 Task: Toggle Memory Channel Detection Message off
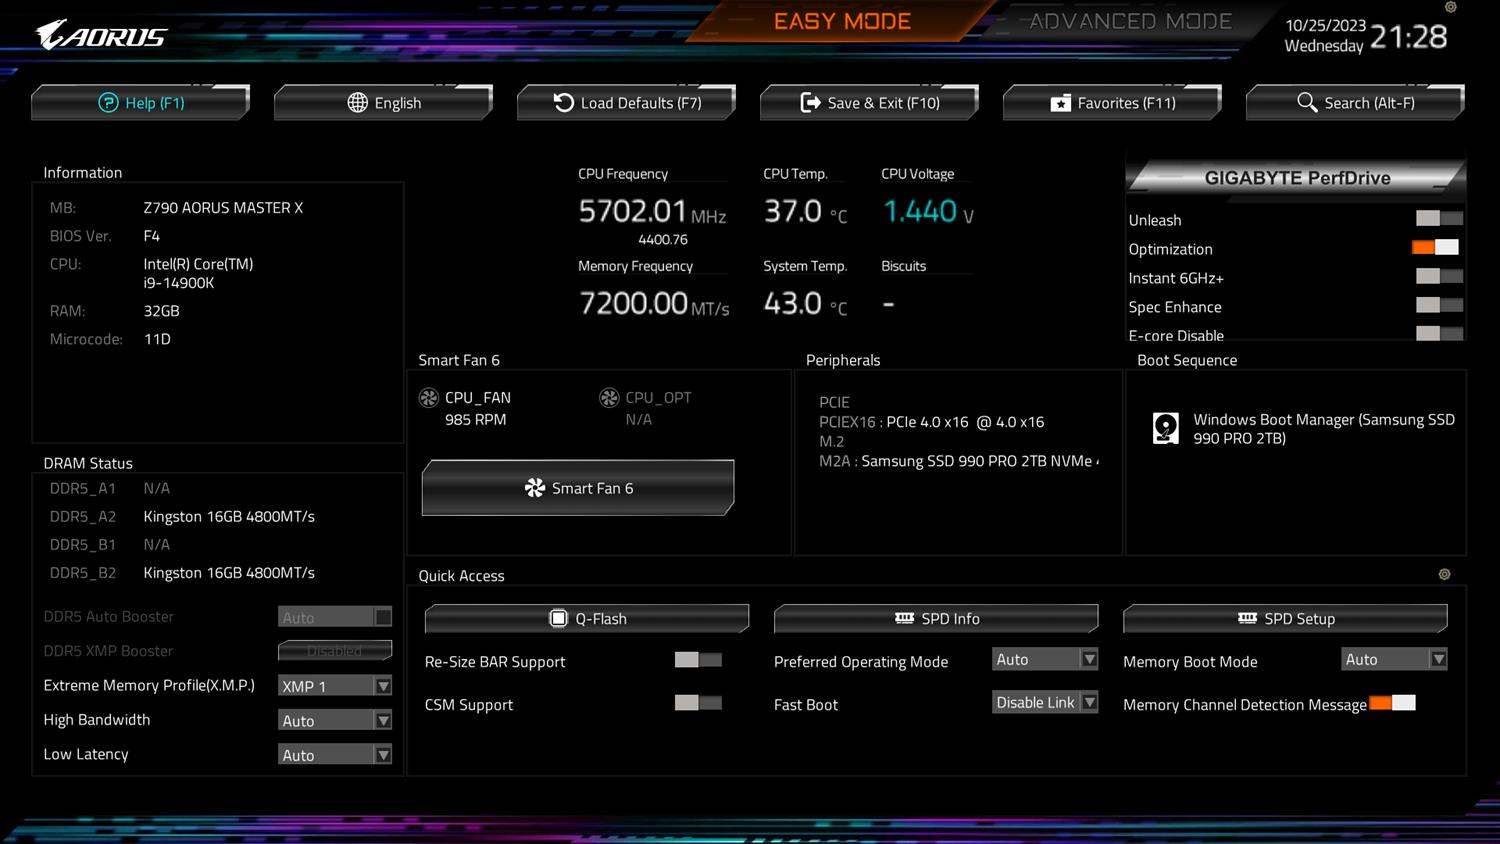1392,703
